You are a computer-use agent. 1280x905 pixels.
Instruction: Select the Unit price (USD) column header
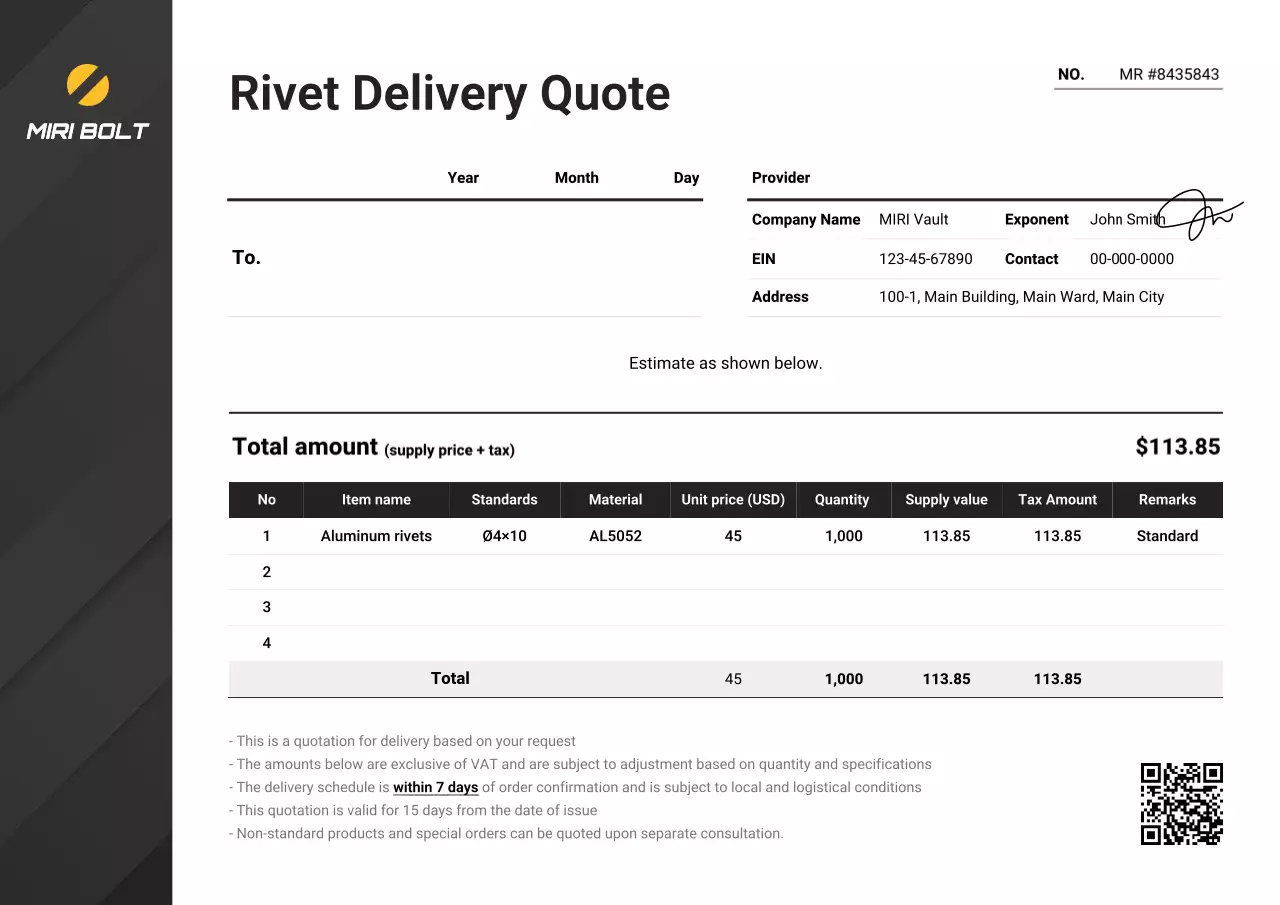pos(733,500)
